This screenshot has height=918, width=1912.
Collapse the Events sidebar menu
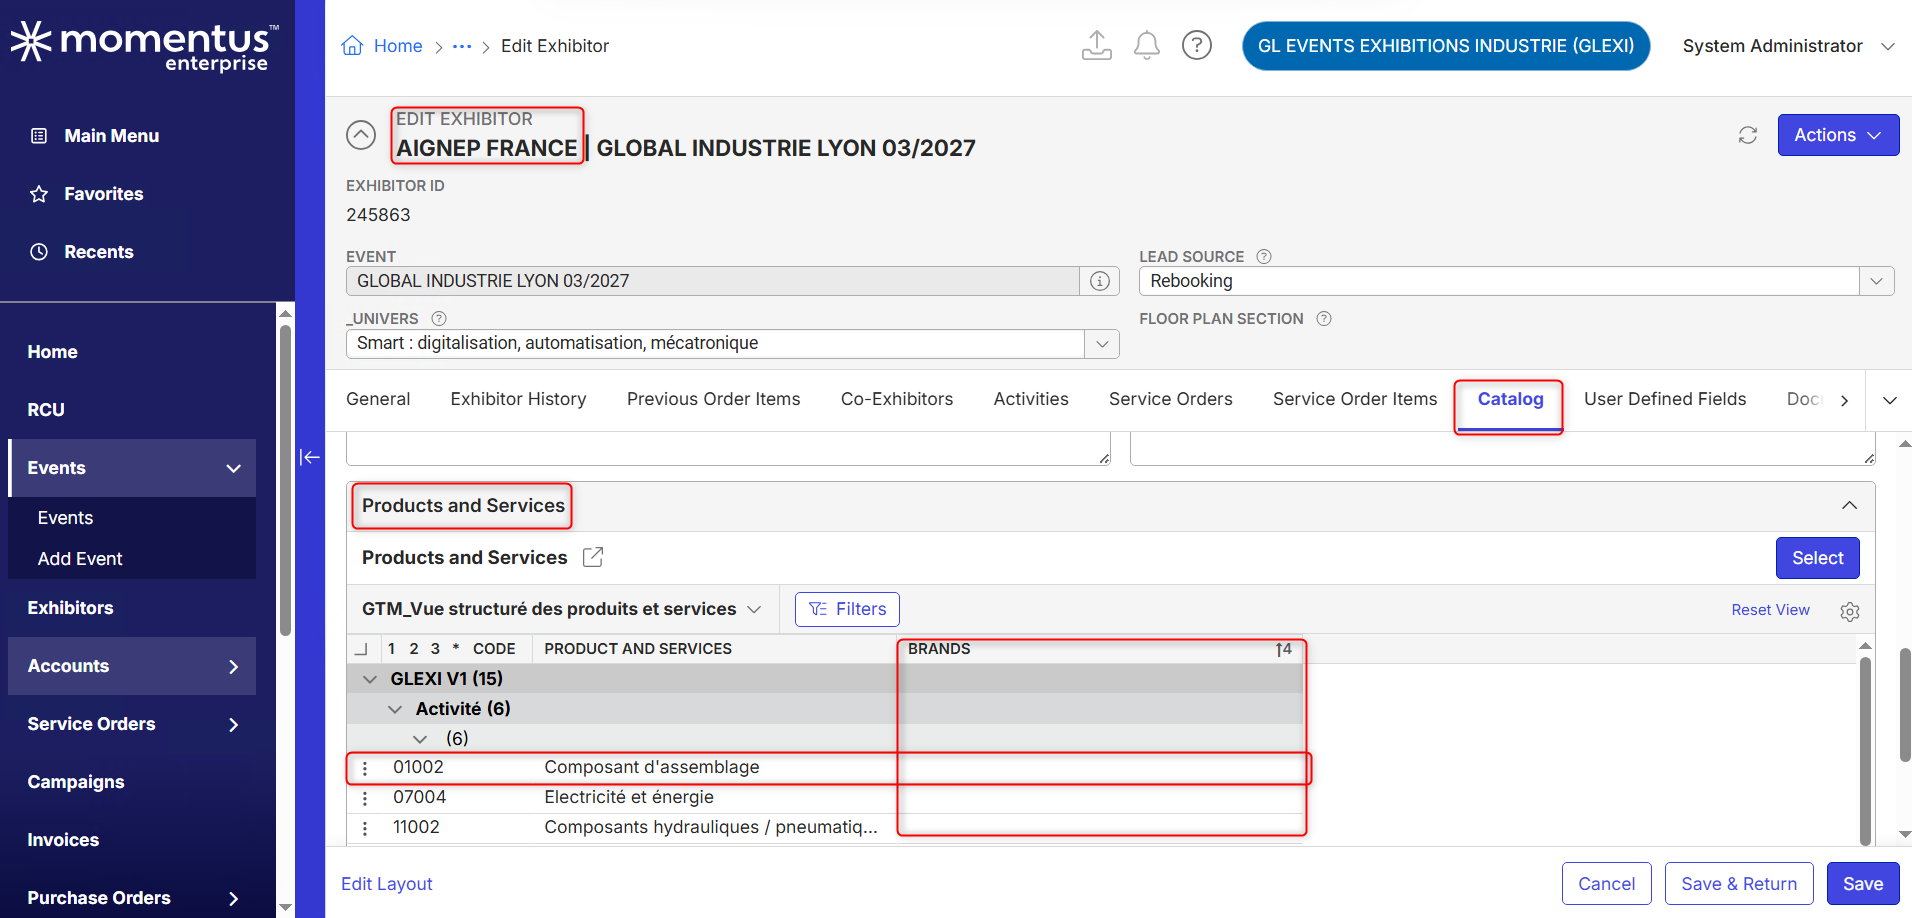pyautogui.click(x=233, y=468)
